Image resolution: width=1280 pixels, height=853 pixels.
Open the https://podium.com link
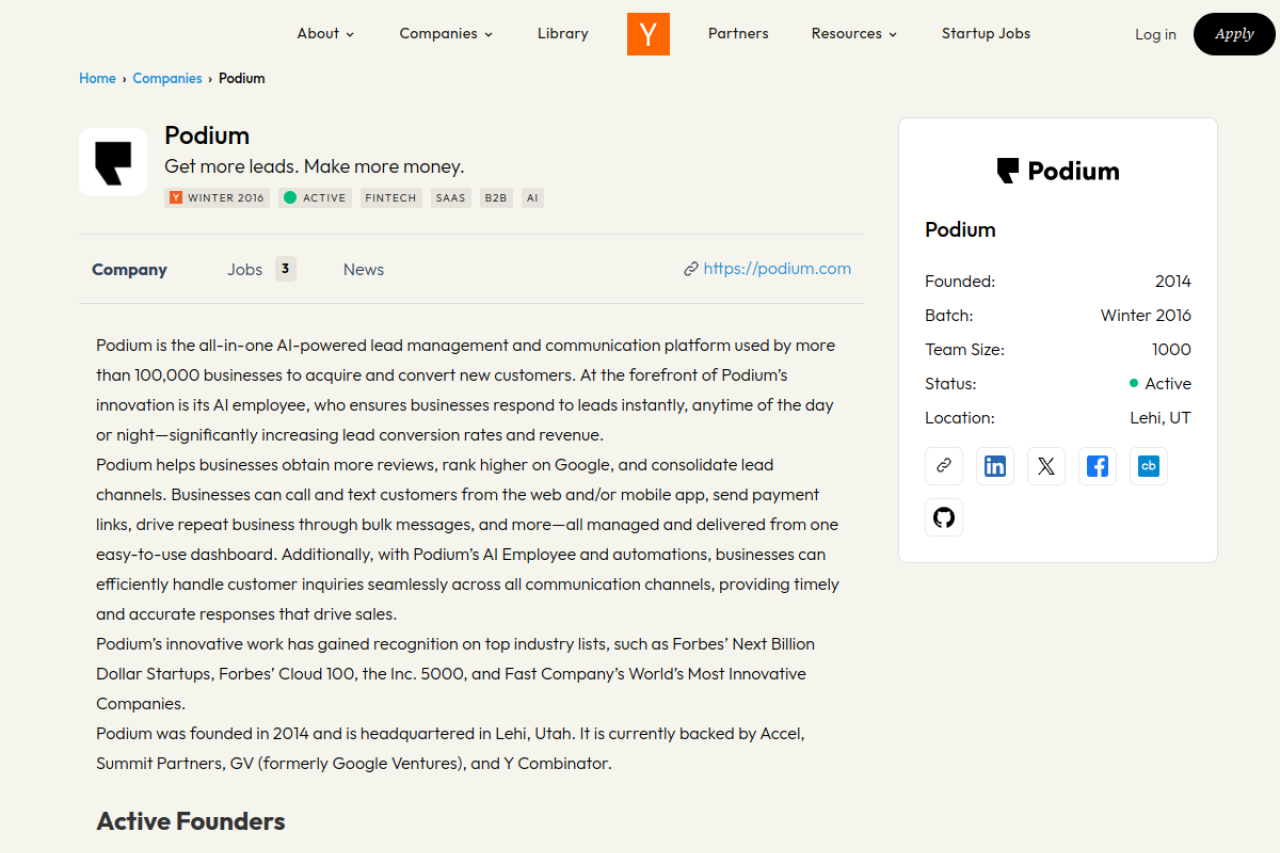click(x=777, y=269)
